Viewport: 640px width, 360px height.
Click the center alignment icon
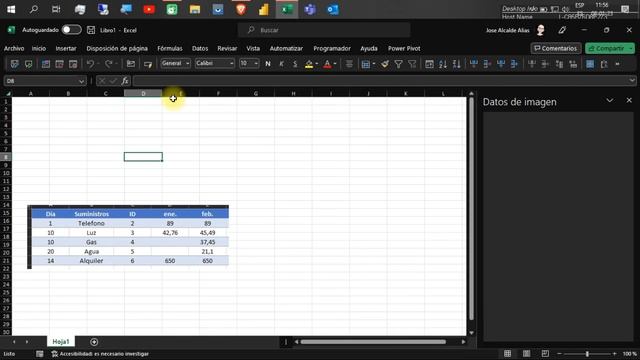coord(349,64)
